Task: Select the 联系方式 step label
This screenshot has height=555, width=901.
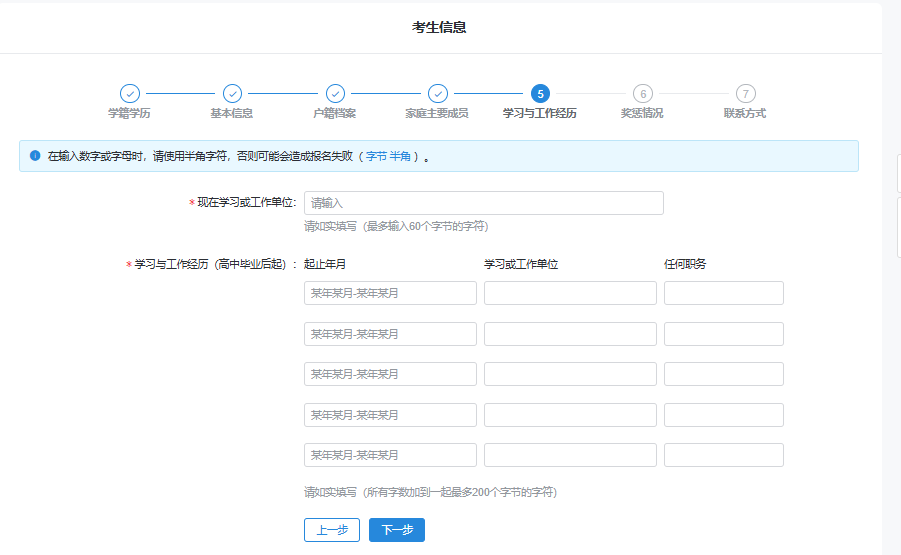Action: [x=745, y=113]
